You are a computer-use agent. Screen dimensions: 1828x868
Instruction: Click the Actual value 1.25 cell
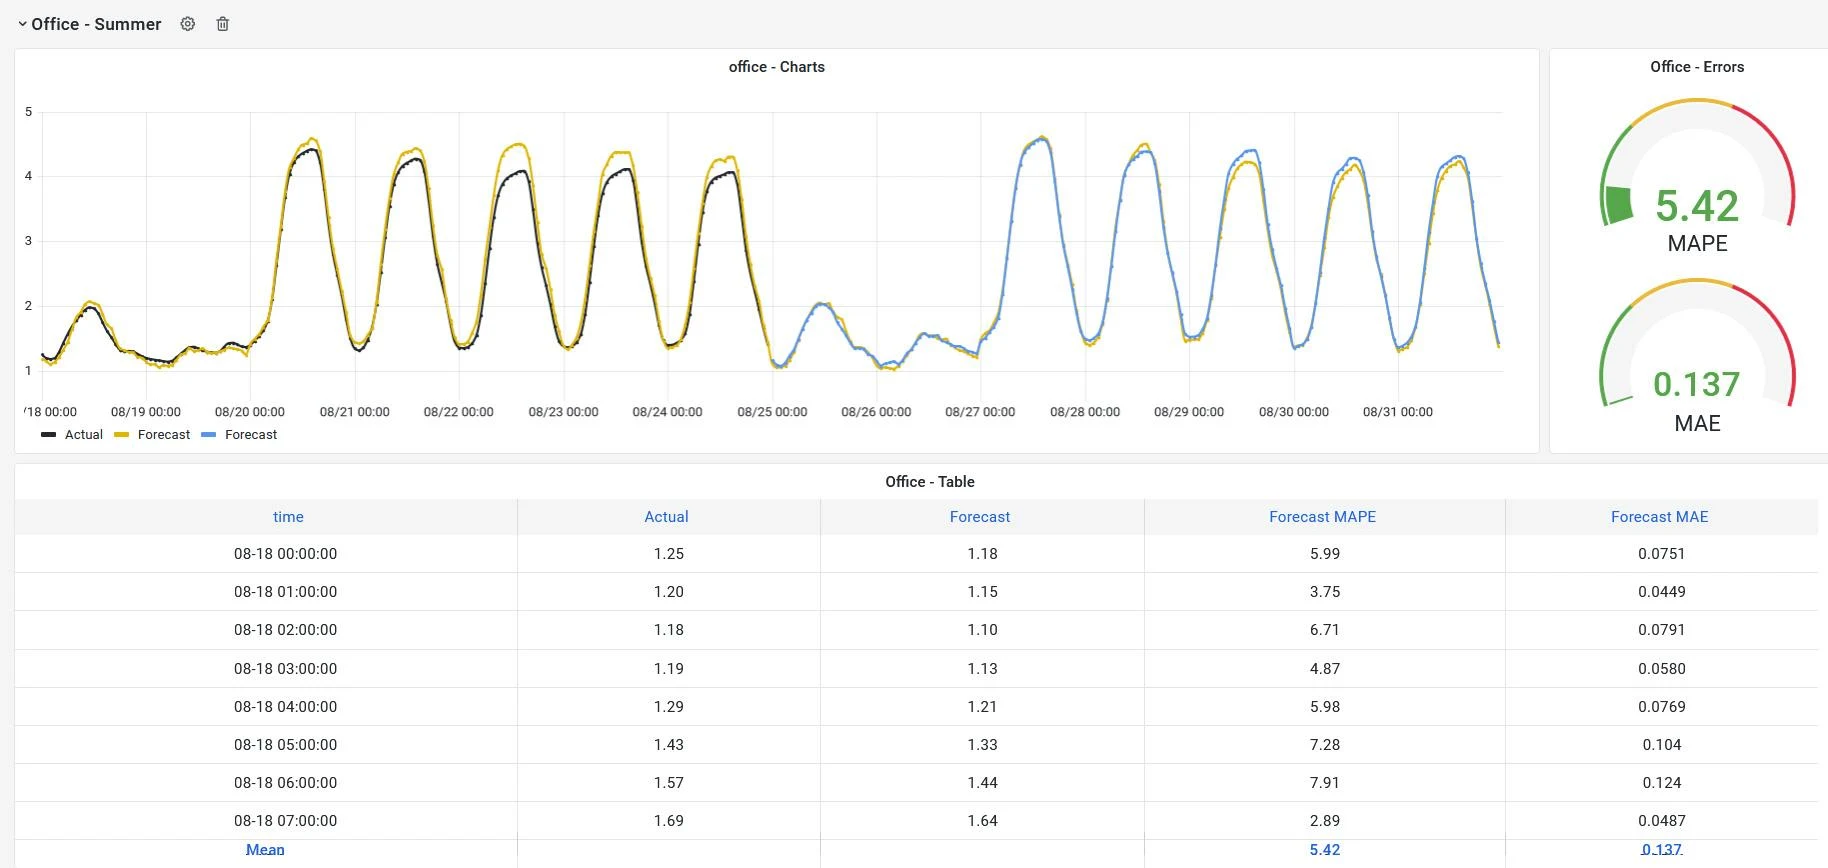pyautogui.click(x=669, y=554)
